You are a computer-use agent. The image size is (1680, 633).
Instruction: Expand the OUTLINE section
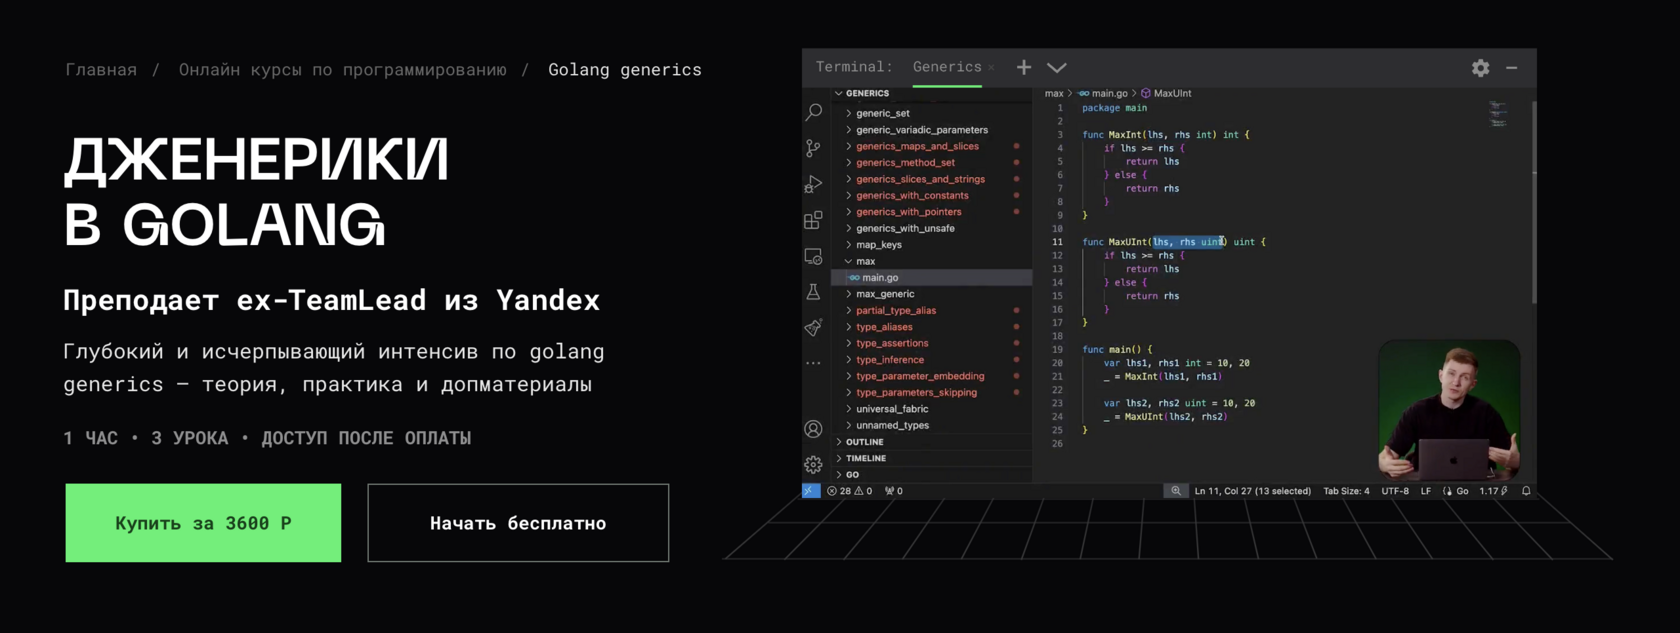(864, 442)
